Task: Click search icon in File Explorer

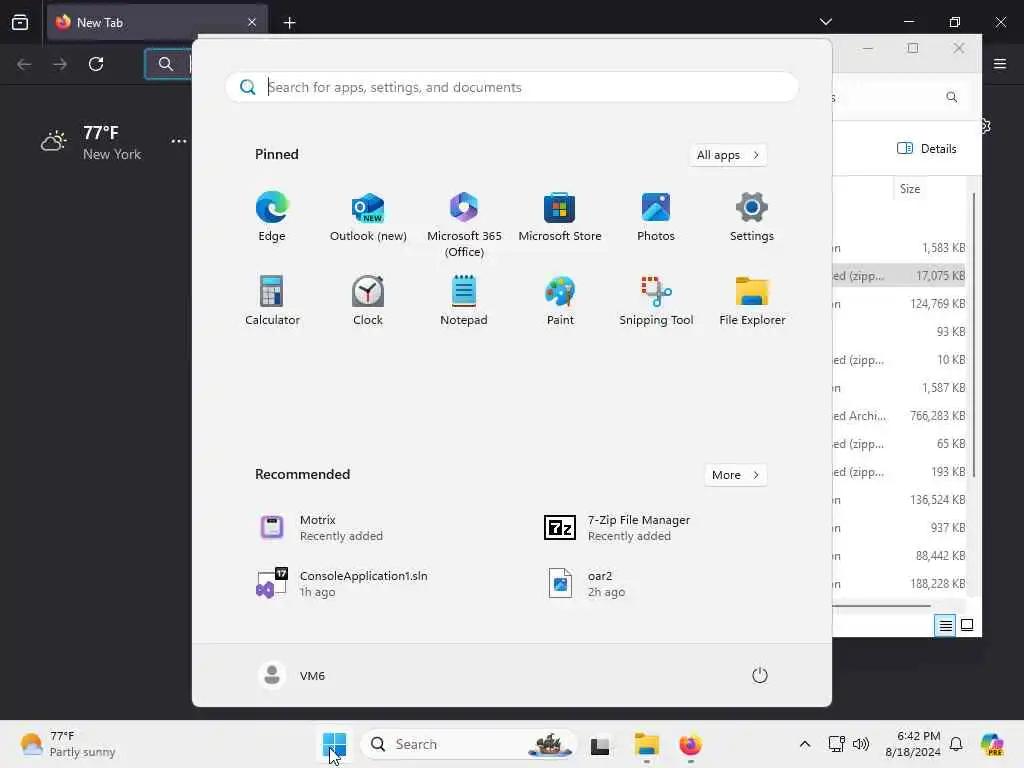Action: click(952, 97)
